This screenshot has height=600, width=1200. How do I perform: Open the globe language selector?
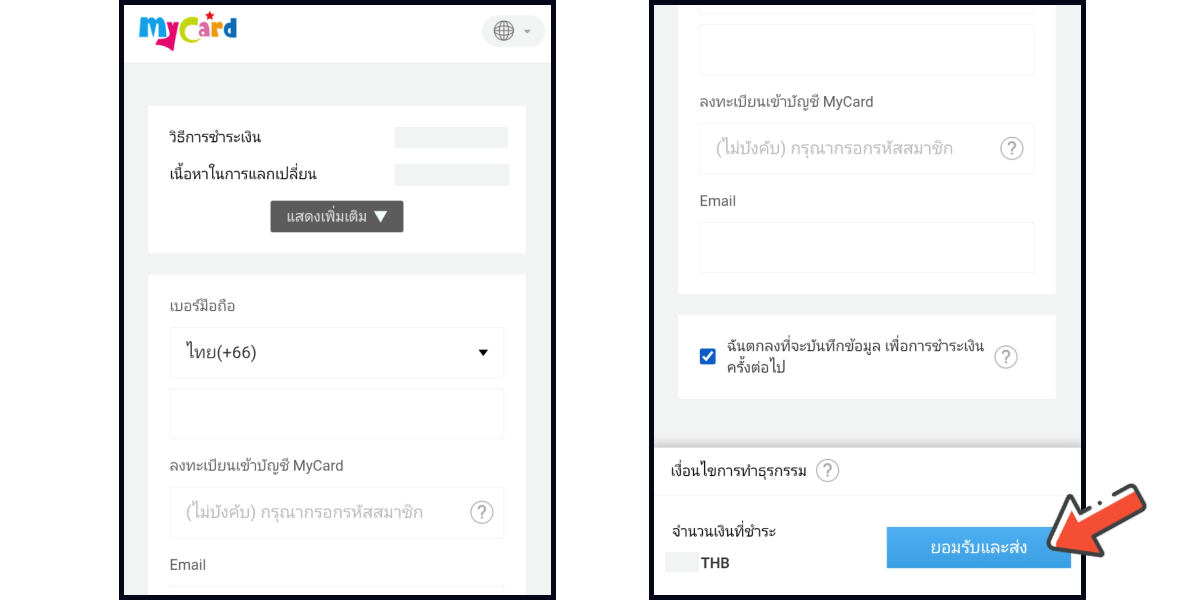click(x=513, y=31)
